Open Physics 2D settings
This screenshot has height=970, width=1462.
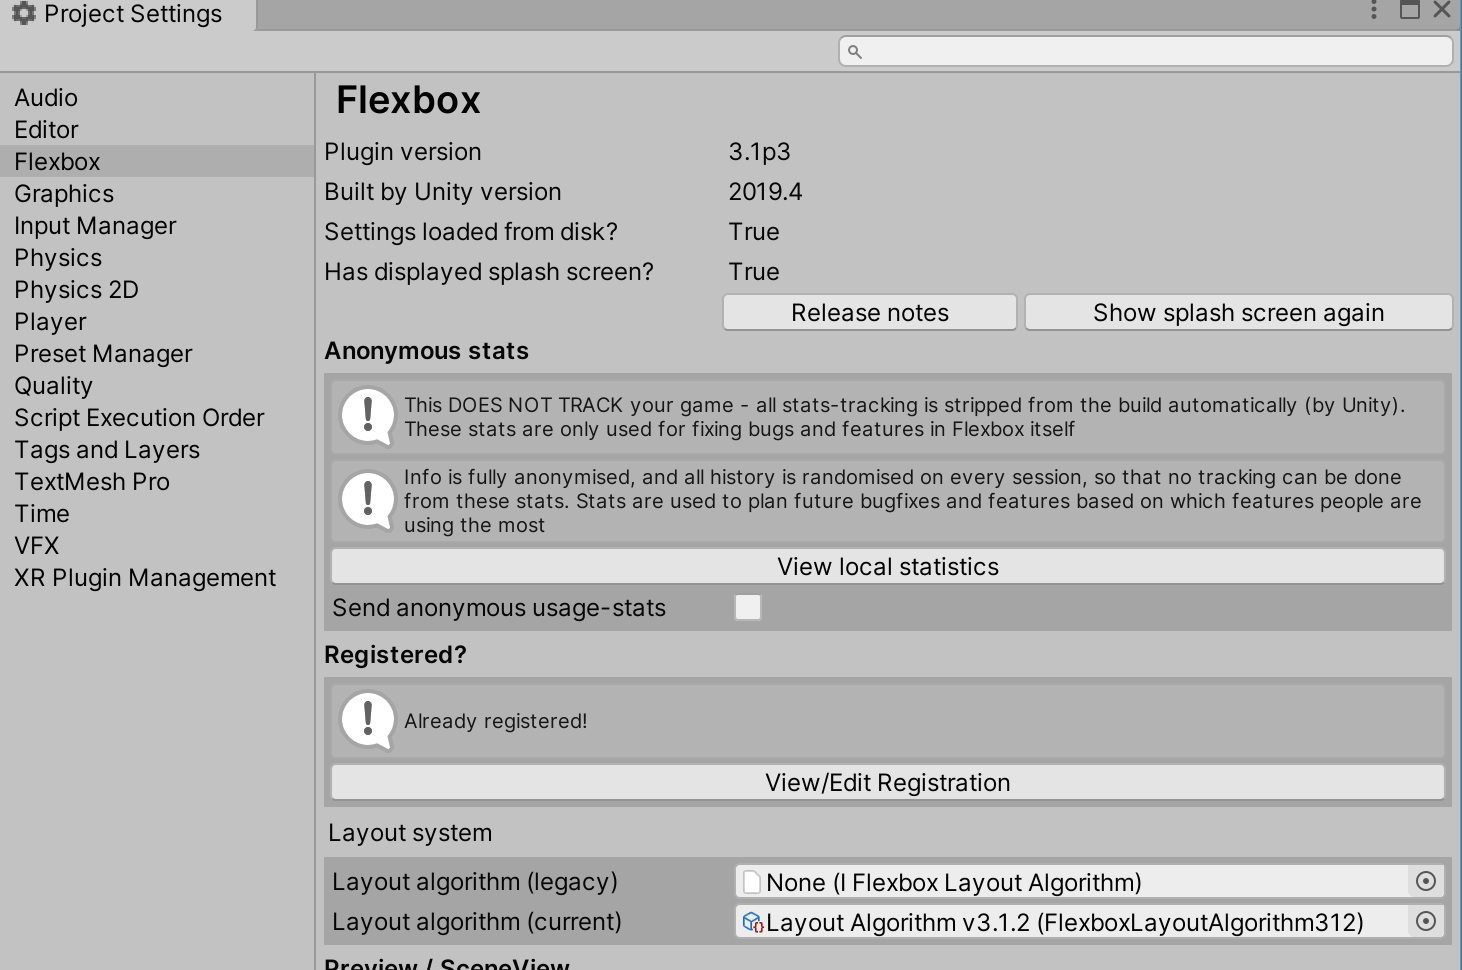(157, 289)
